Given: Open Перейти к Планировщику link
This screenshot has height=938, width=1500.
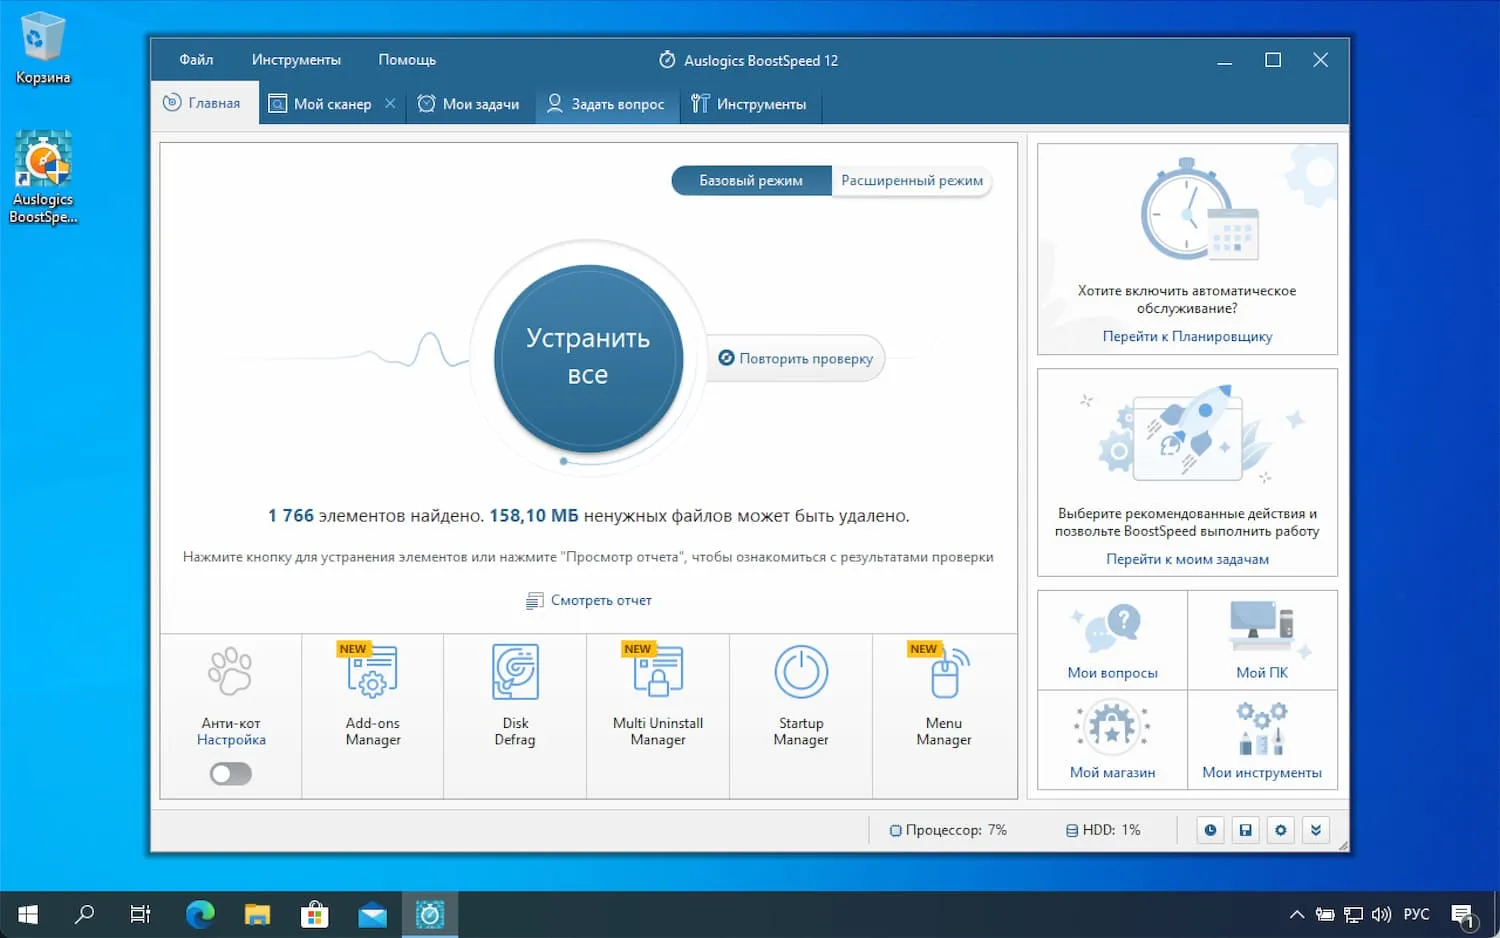Looking at the screenshot, I should [1187, 337].
